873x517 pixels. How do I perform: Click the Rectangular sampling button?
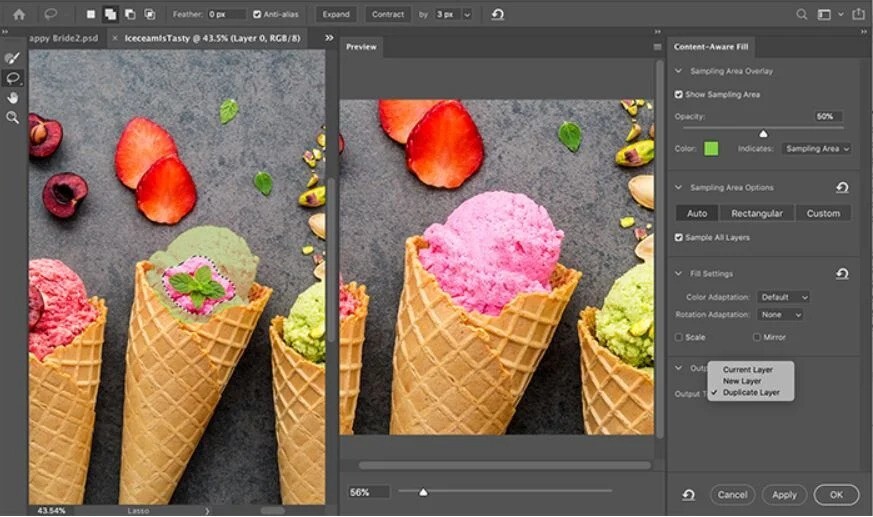click(756, 213)
